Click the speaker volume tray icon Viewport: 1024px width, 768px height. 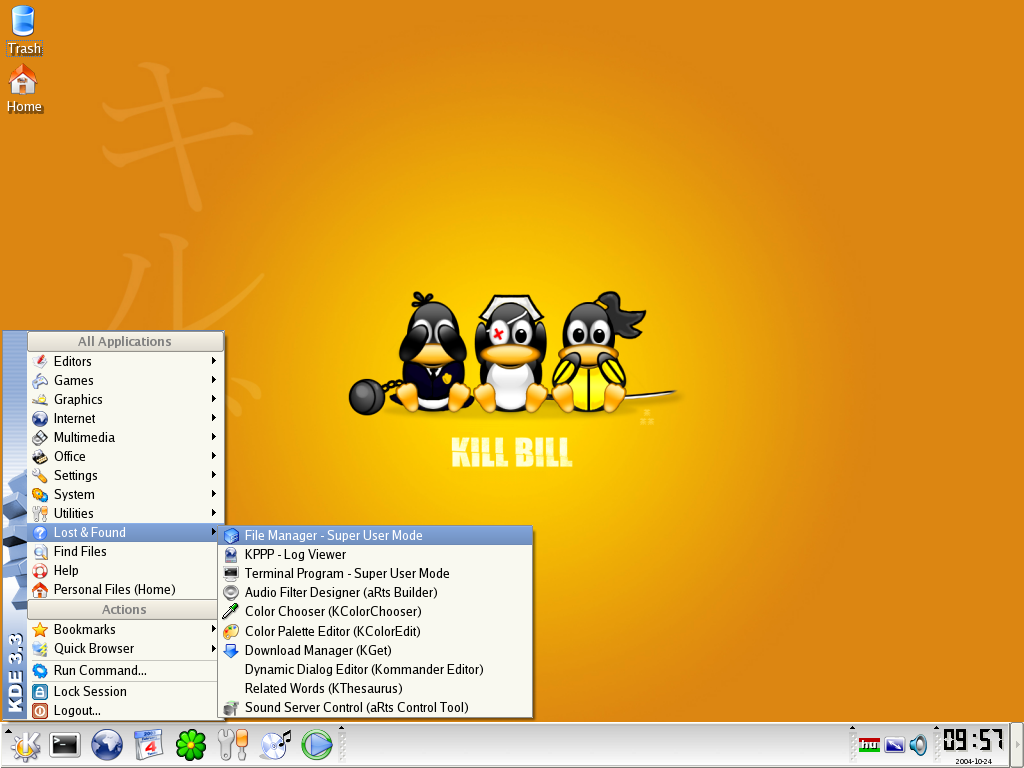click(x=918, y=744)
